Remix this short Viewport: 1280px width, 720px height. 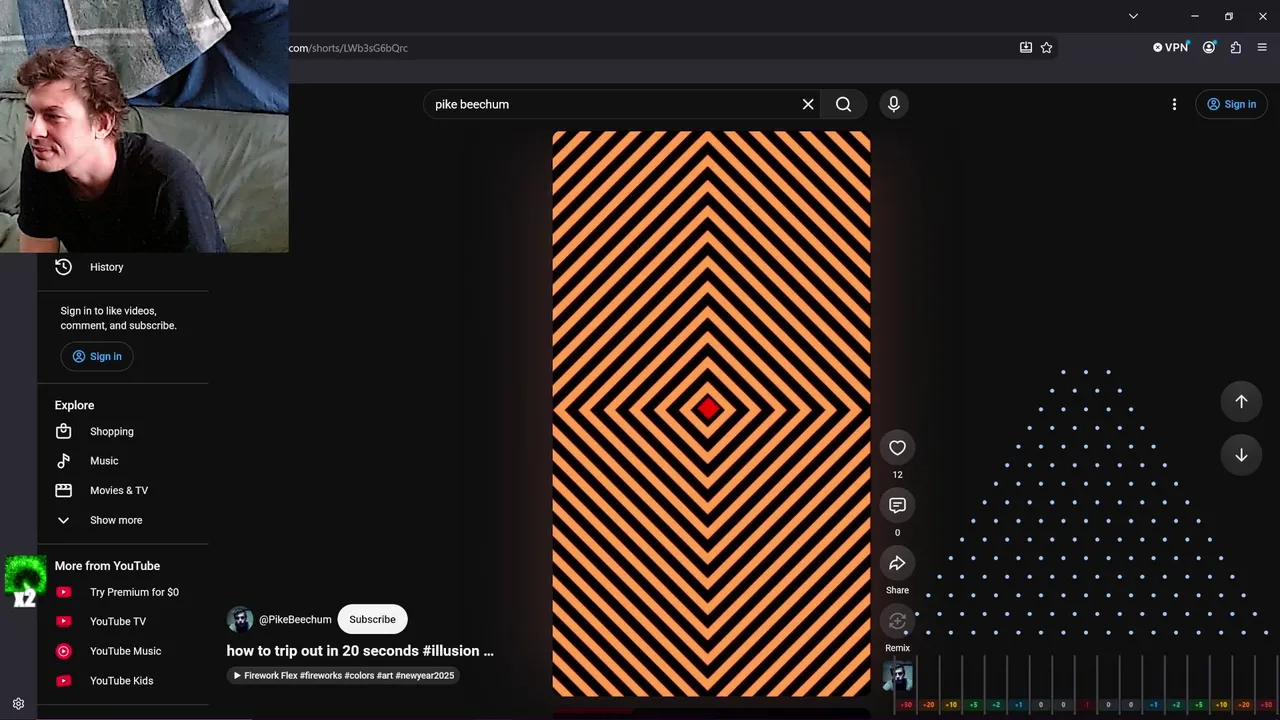coord(897,621)
